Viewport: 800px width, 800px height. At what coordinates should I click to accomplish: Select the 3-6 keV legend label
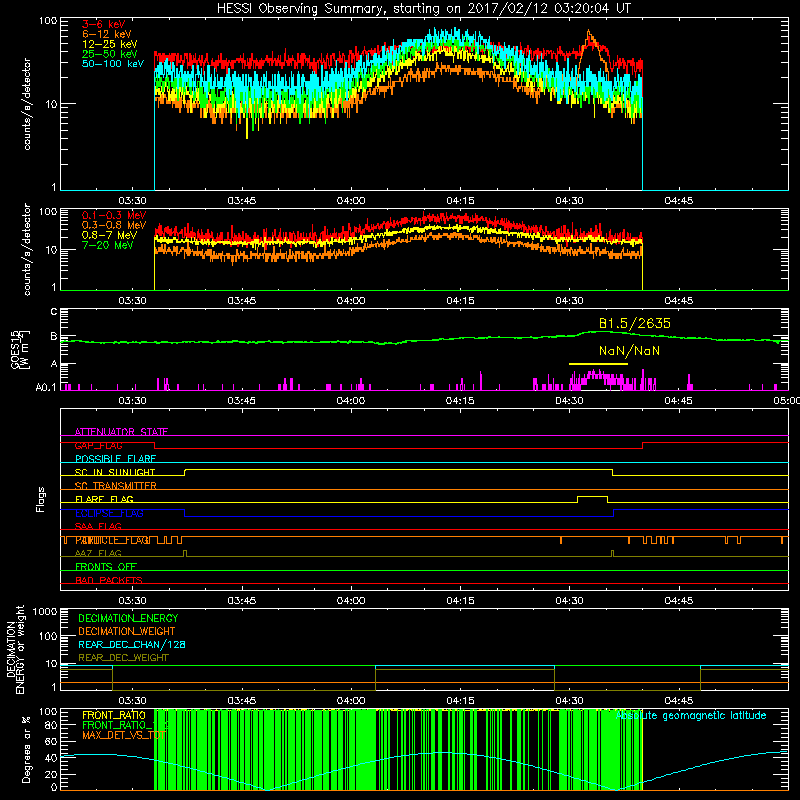point(103,24)
